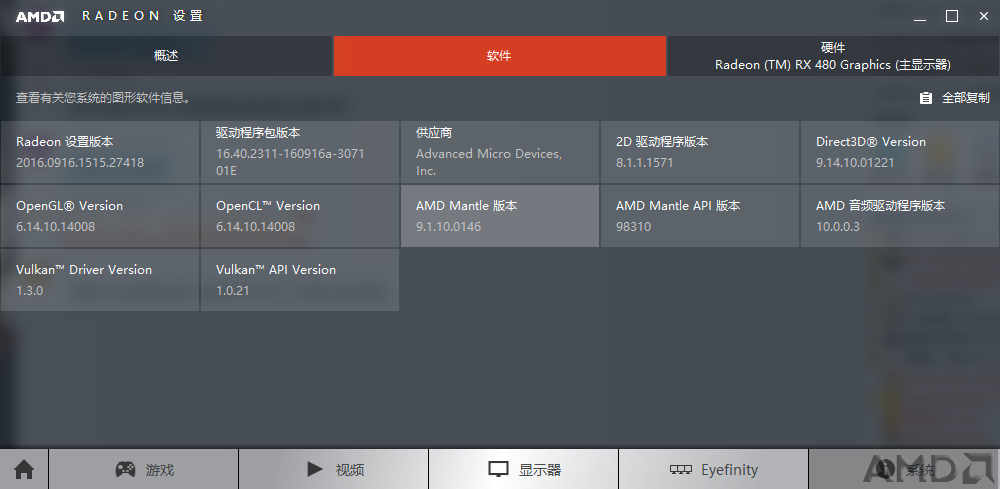Click the value 98310
This screenshot has height=489, width=1000.
click(x=633, y=226)
